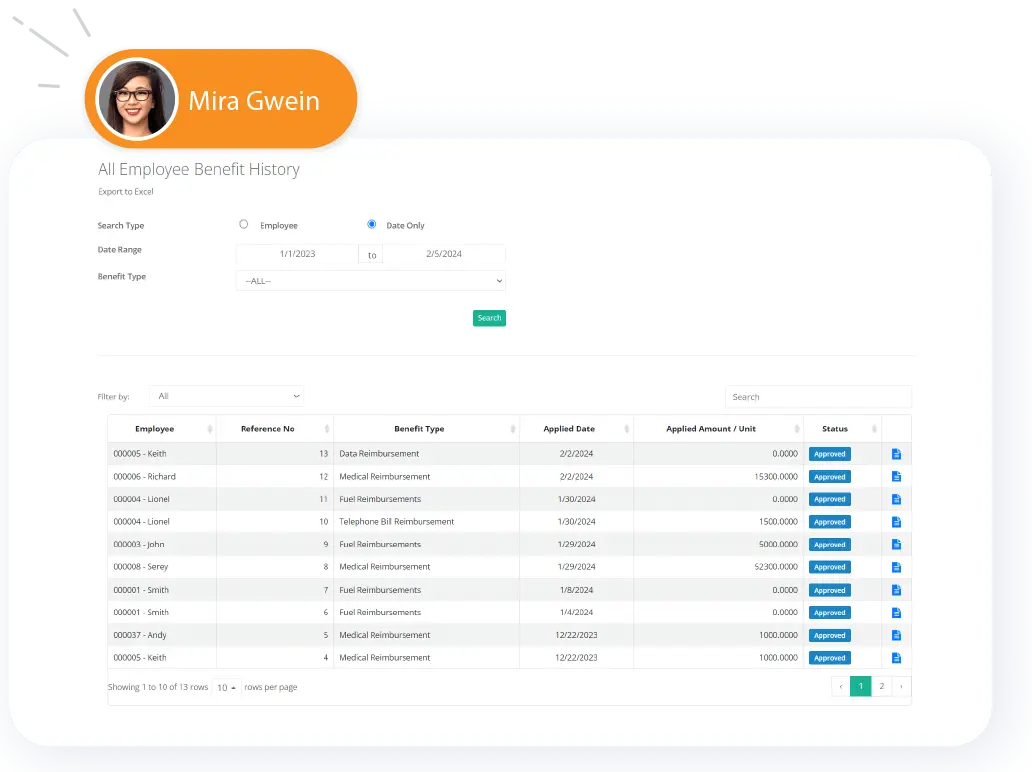Viewport: 1032px width, 772px height.
Task: Click Approved status badge for Richard row
Action: click(x=829, y=476)
